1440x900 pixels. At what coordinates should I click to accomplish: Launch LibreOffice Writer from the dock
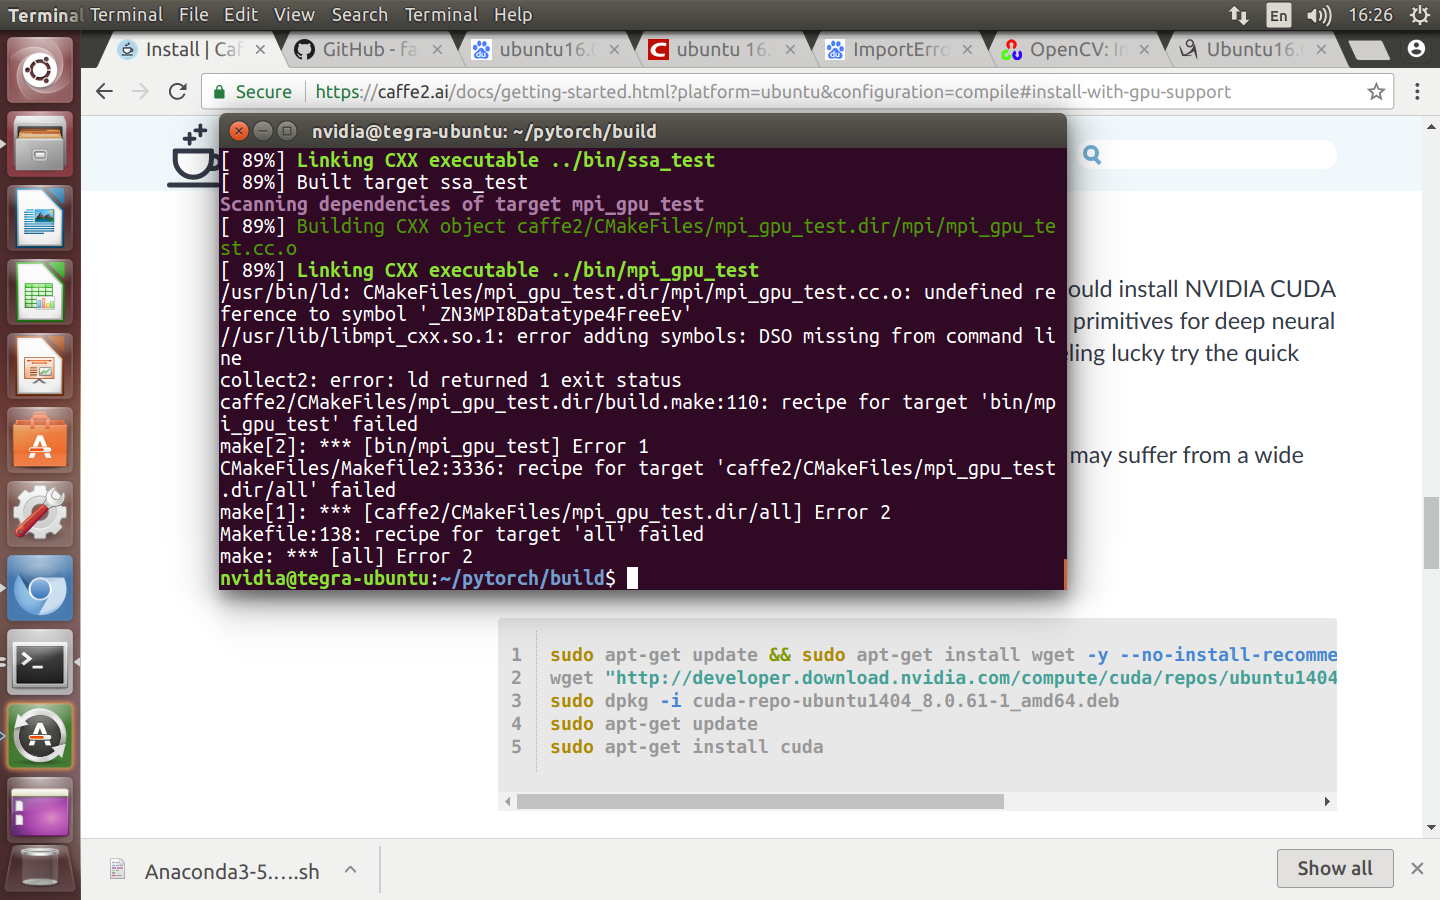(40, 218)
